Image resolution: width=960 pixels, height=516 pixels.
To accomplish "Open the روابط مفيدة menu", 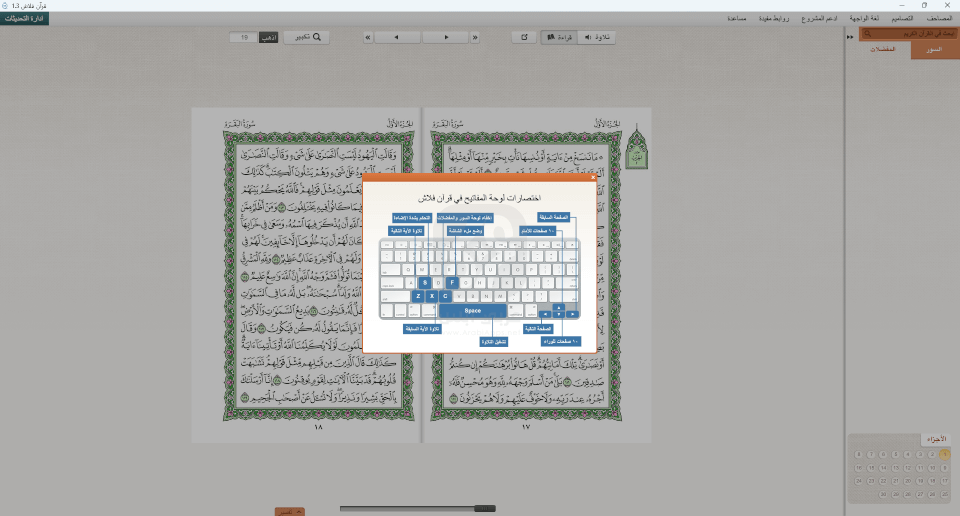I will (x=774, y=18).
